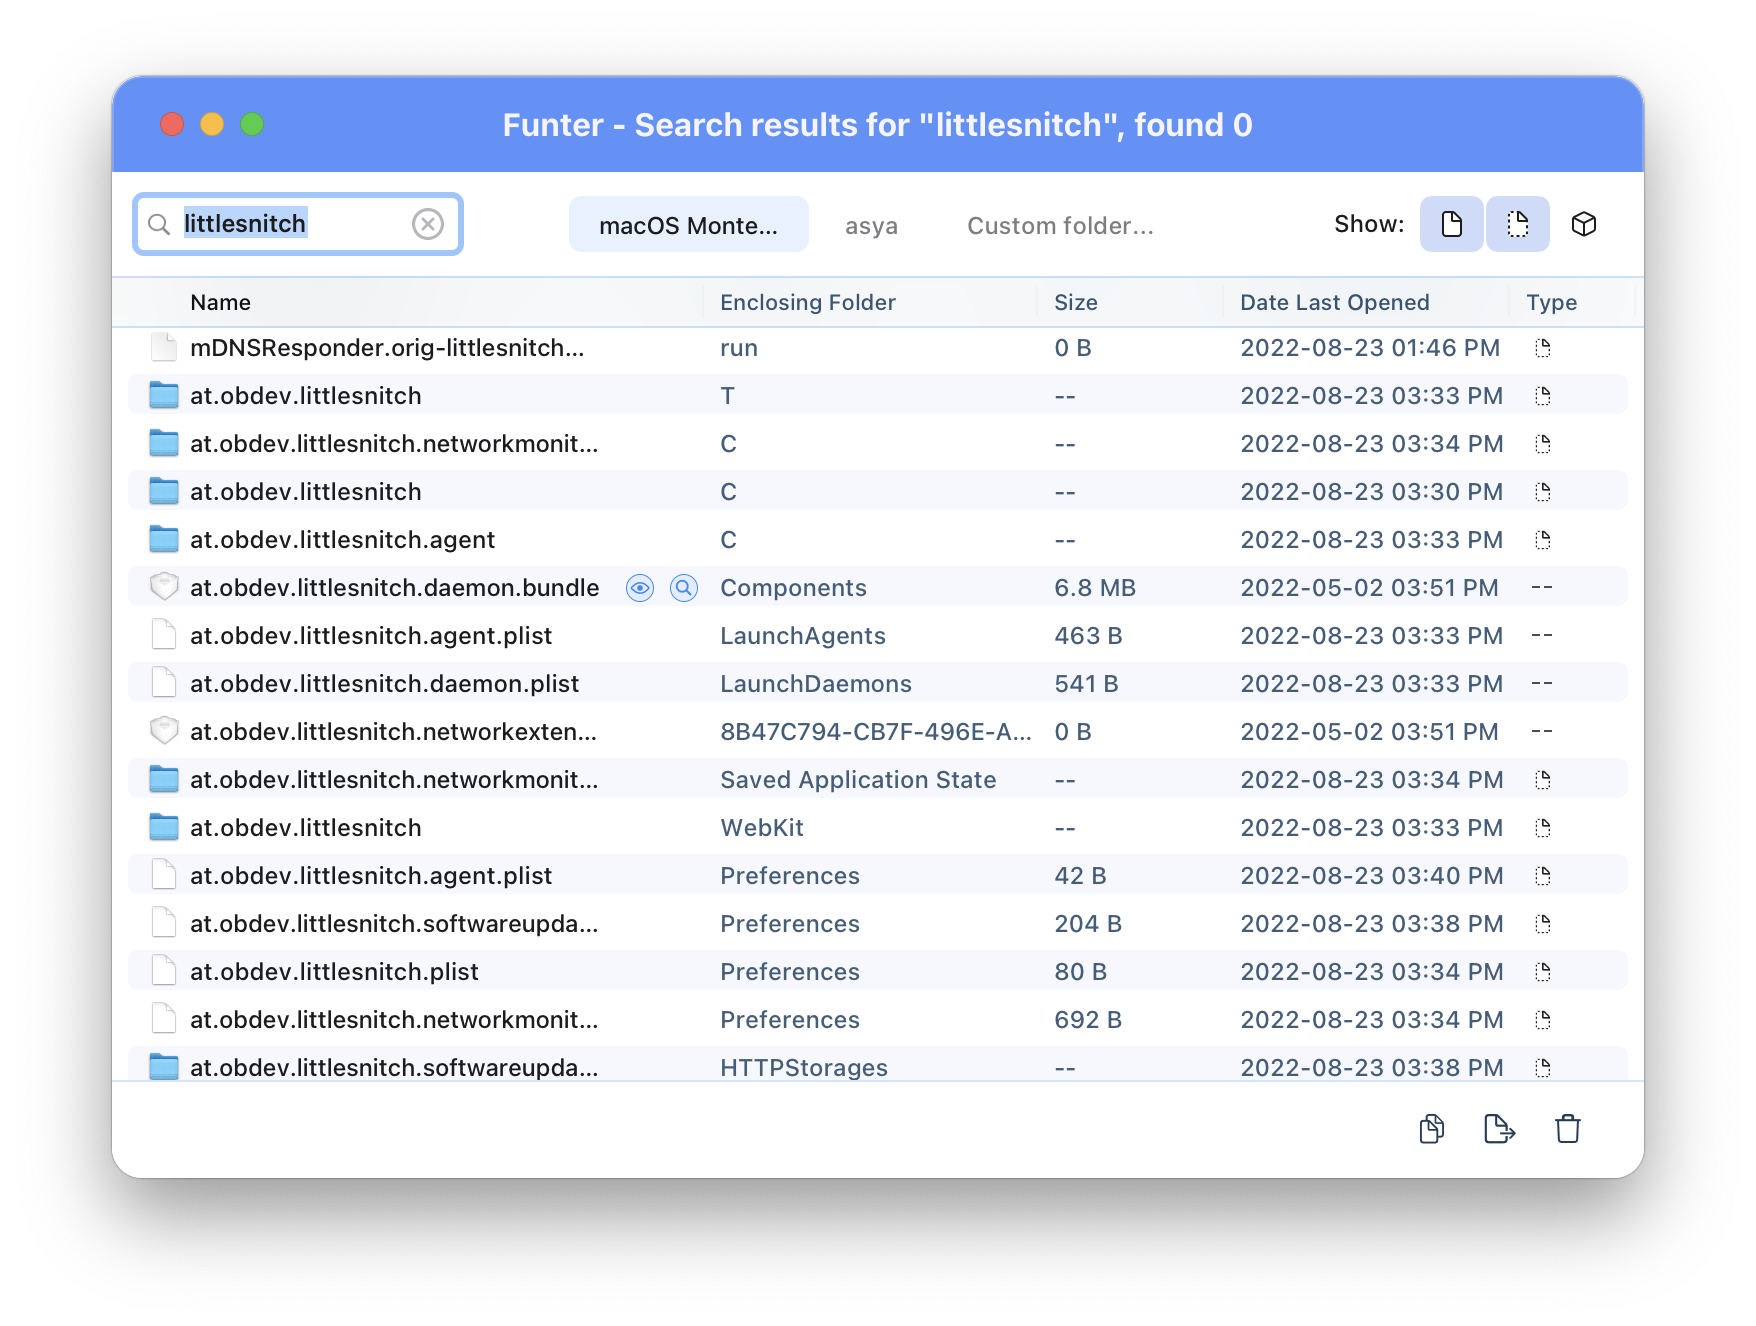Switch to macOS Monterey search scope

(x=688, y=225)
